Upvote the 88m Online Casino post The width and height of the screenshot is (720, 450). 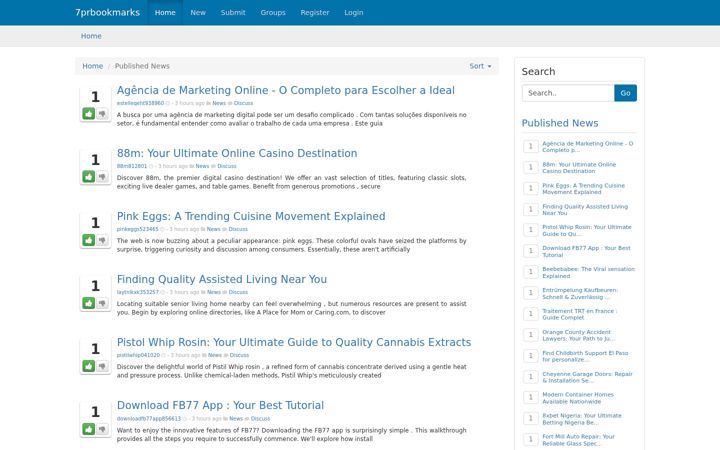coord(89,176)
